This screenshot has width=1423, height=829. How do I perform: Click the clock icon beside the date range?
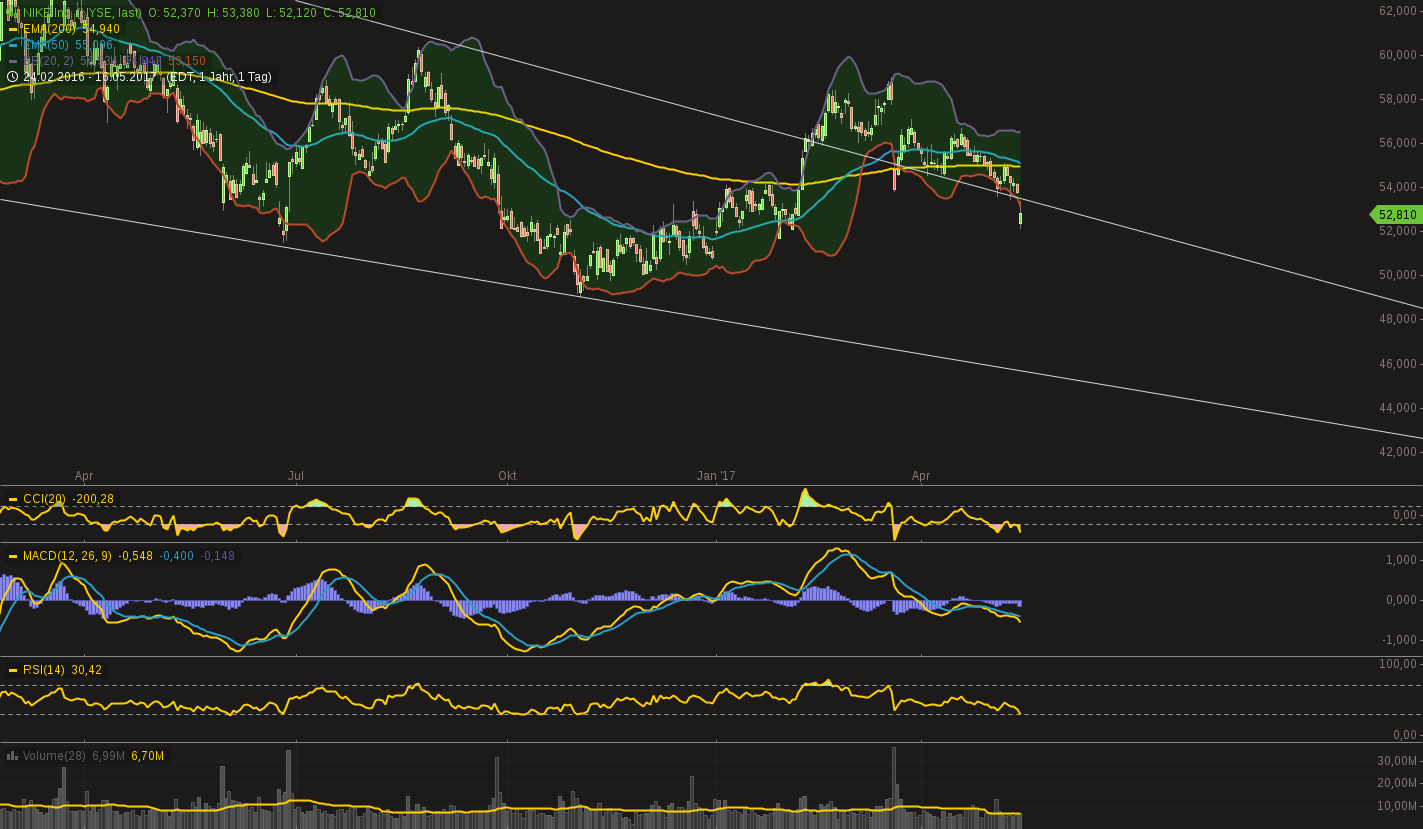12,76
